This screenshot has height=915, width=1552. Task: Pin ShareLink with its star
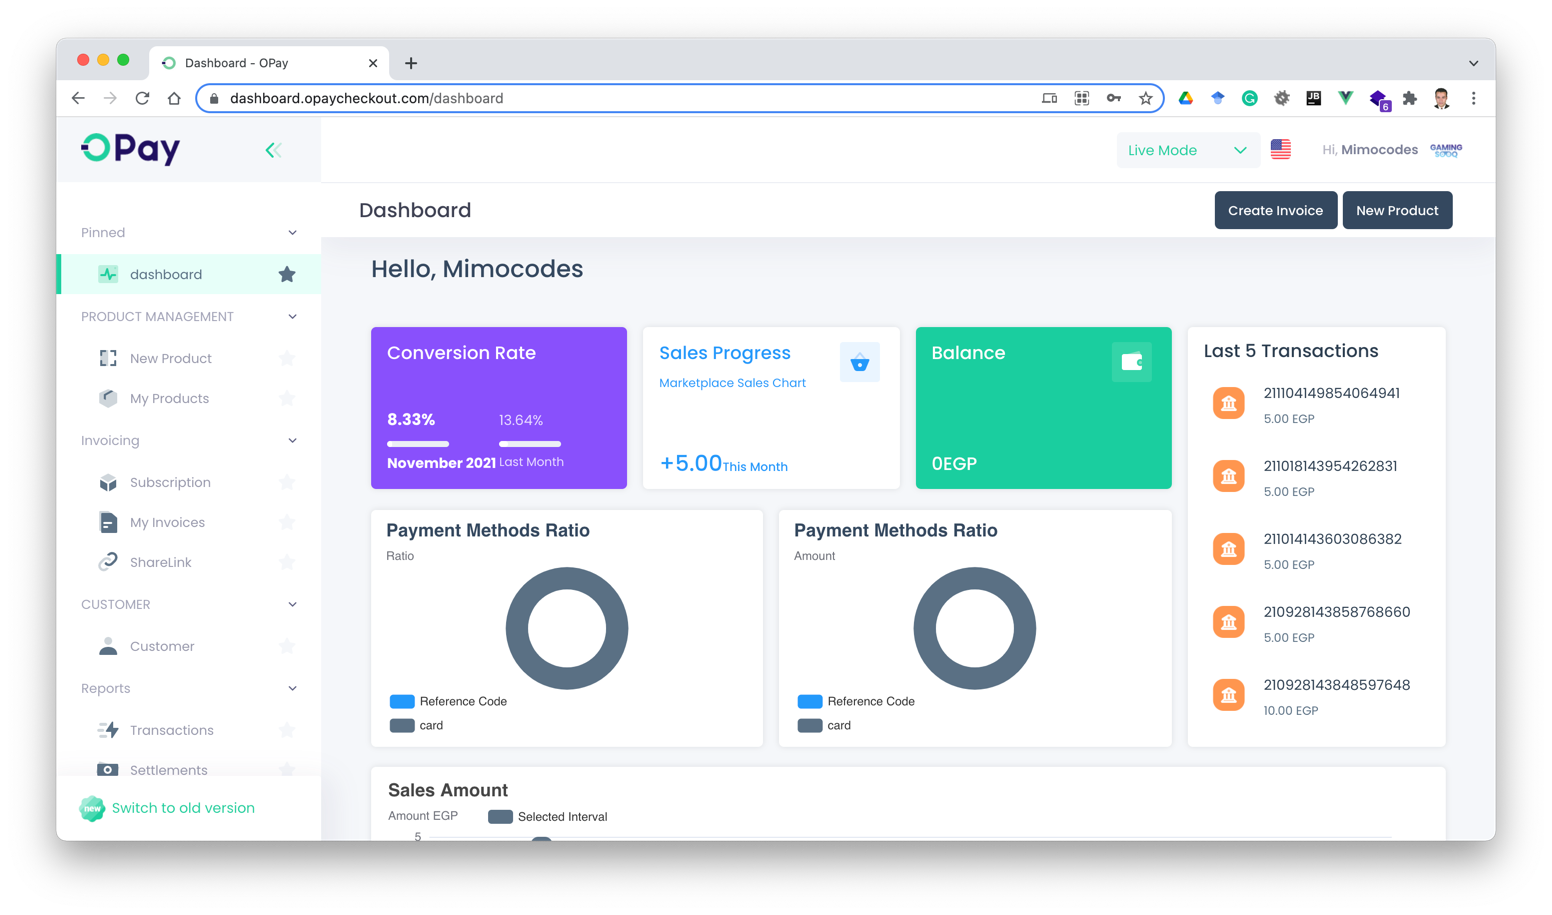[287, 562]
